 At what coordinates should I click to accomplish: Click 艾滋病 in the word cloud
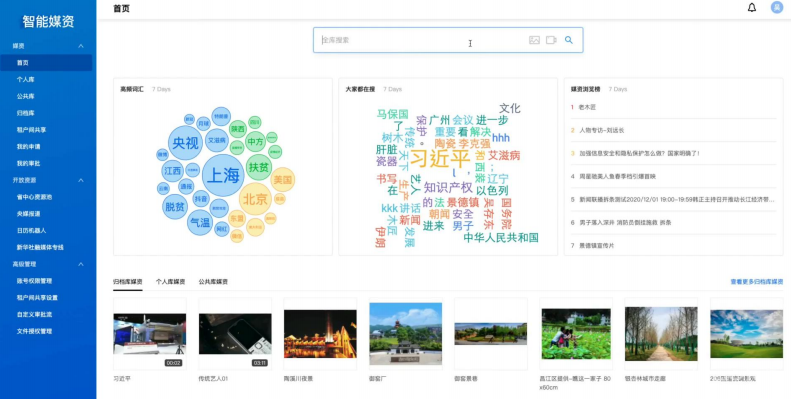[x=504, y=155]
